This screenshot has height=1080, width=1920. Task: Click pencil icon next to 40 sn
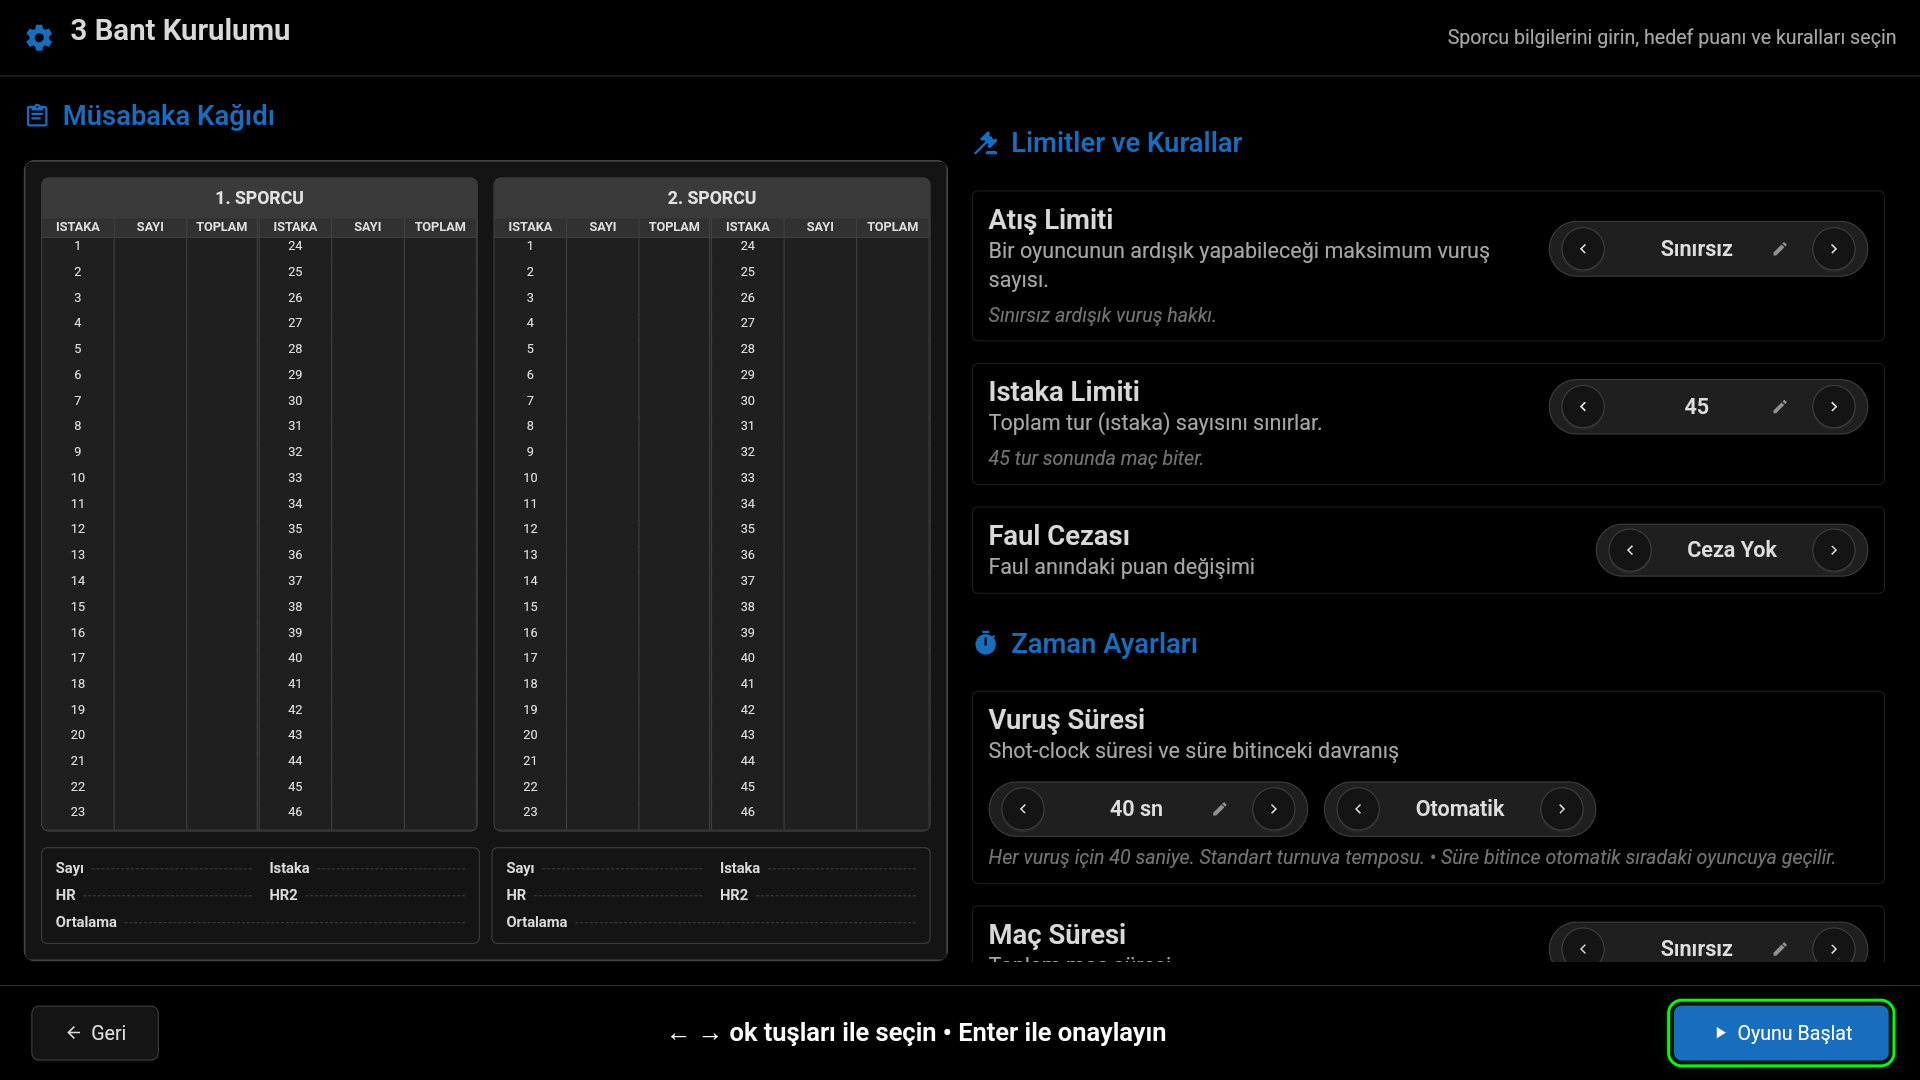[1219, 809]
